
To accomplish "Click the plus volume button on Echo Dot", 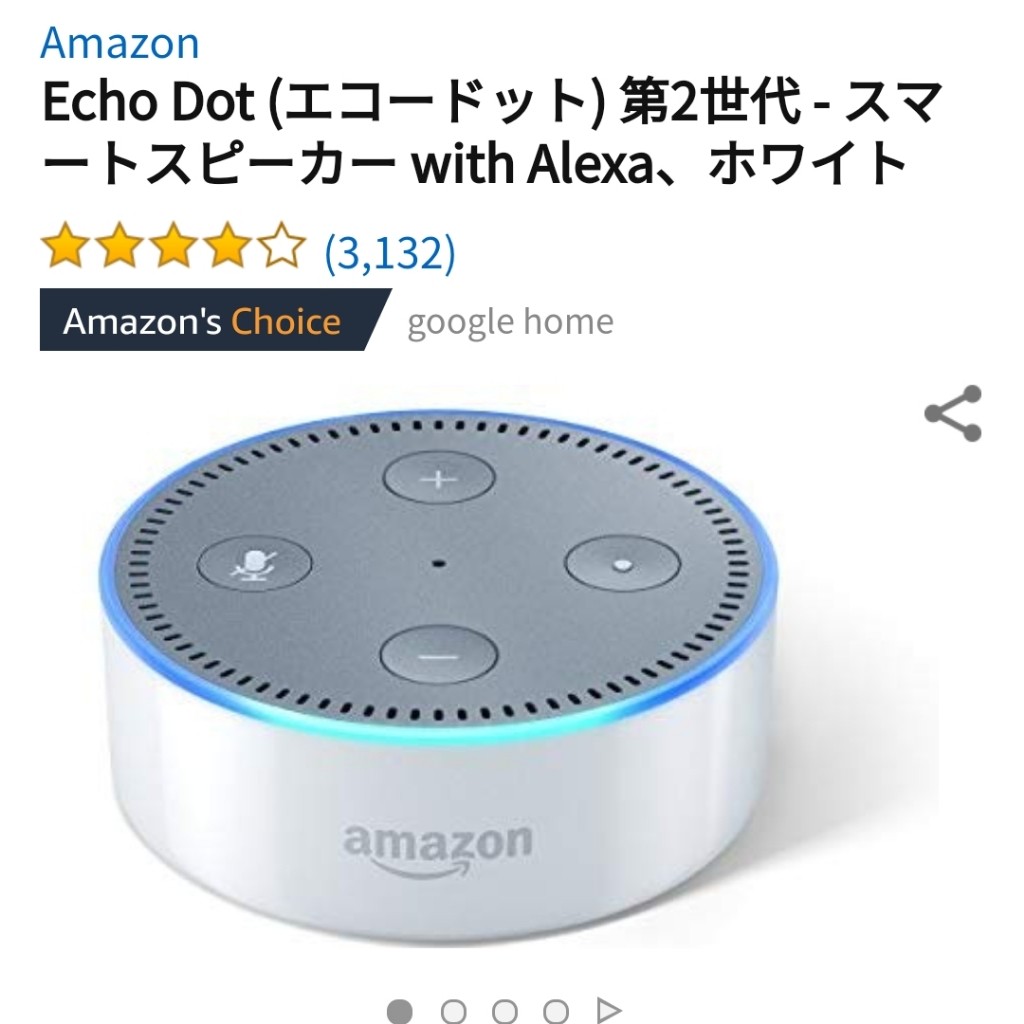I will click(x=439, y=478).
